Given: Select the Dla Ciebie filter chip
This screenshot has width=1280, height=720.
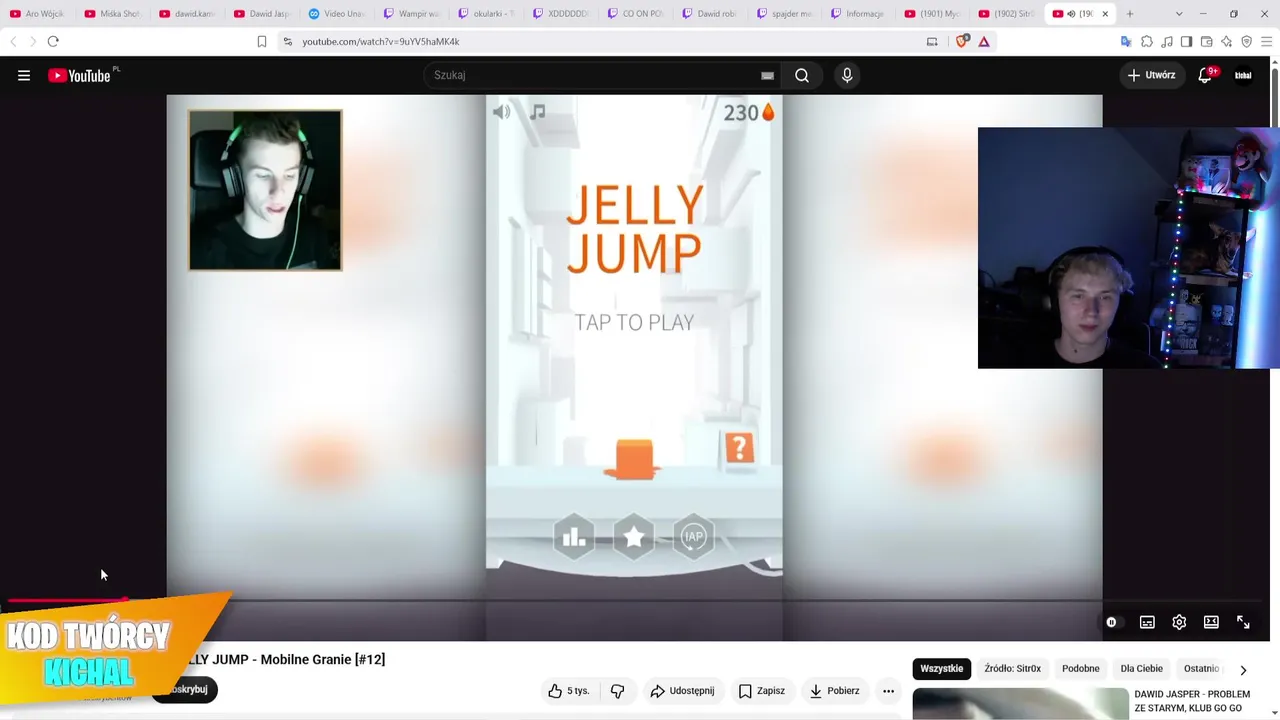Looking at the screenshot, I should pyautogui.click(x=1141, y=669).
